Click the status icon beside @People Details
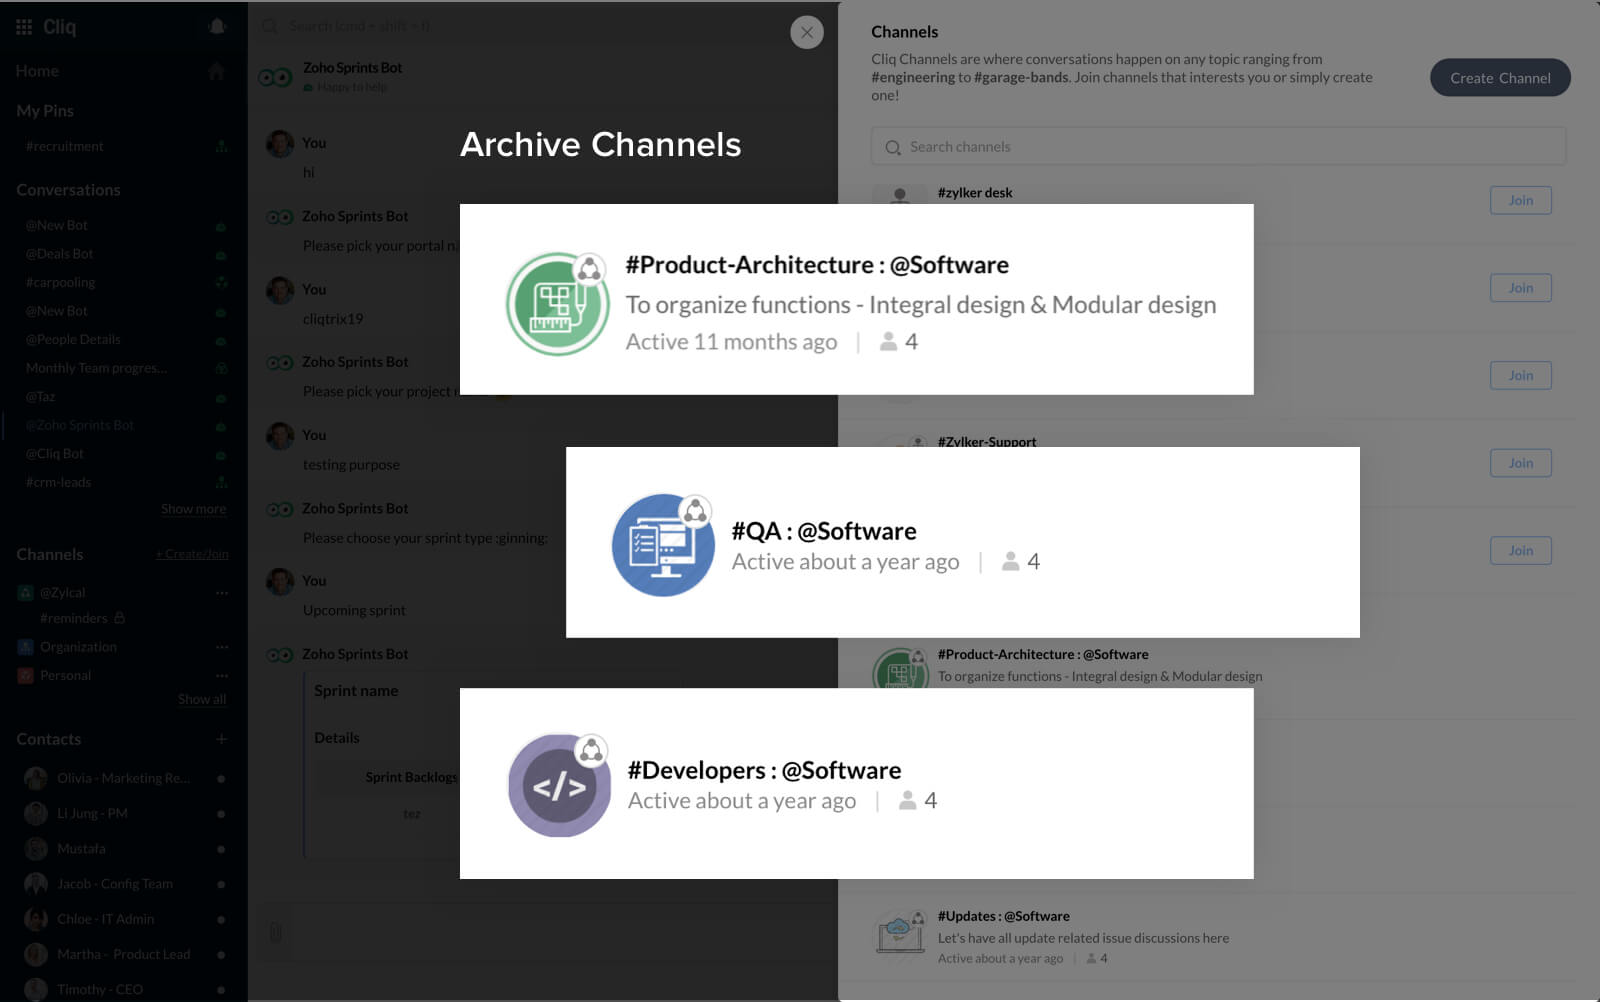 (x=221, y=341)
